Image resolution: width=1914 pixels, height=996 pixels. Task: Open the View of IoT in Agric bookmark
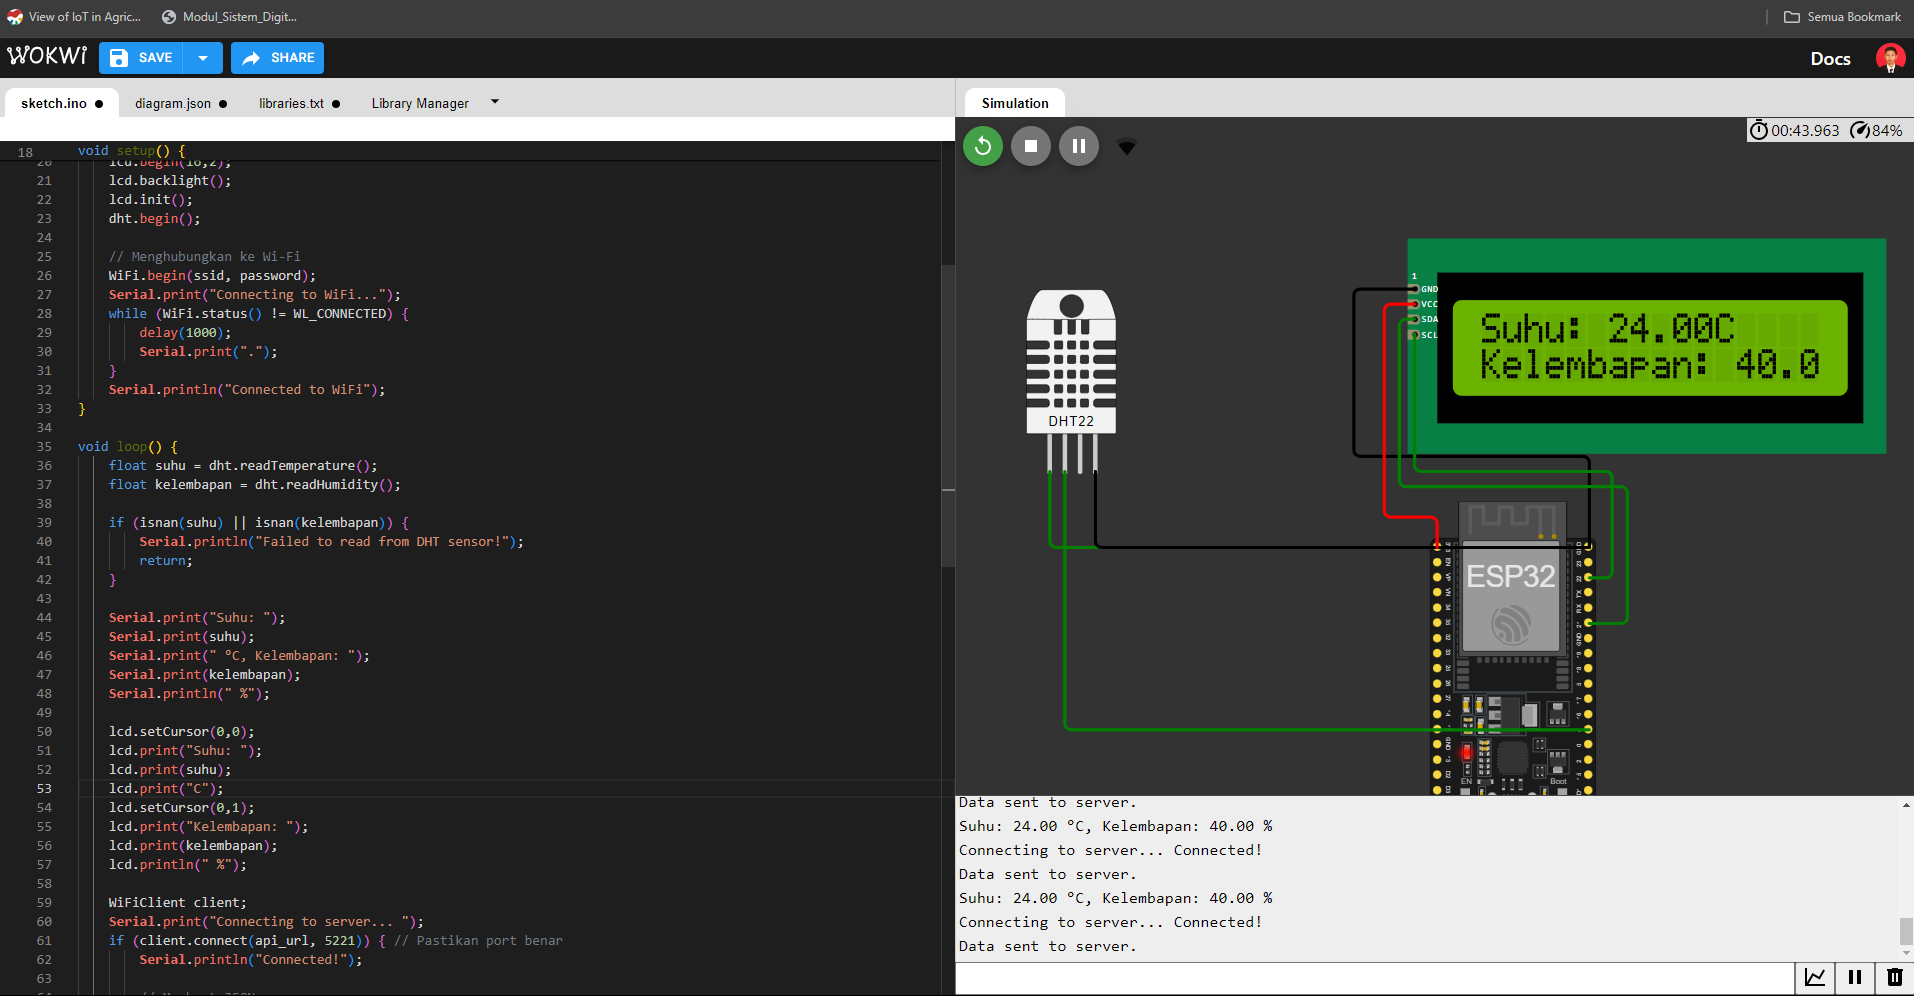point(75,17)
